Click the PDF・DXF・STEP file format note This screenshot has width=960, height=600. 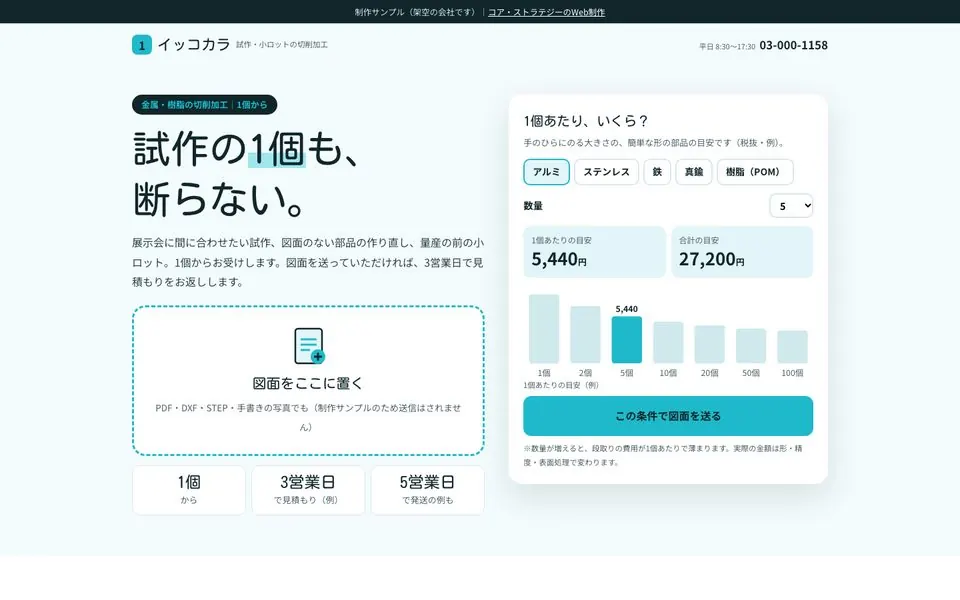tap(308, 418)
